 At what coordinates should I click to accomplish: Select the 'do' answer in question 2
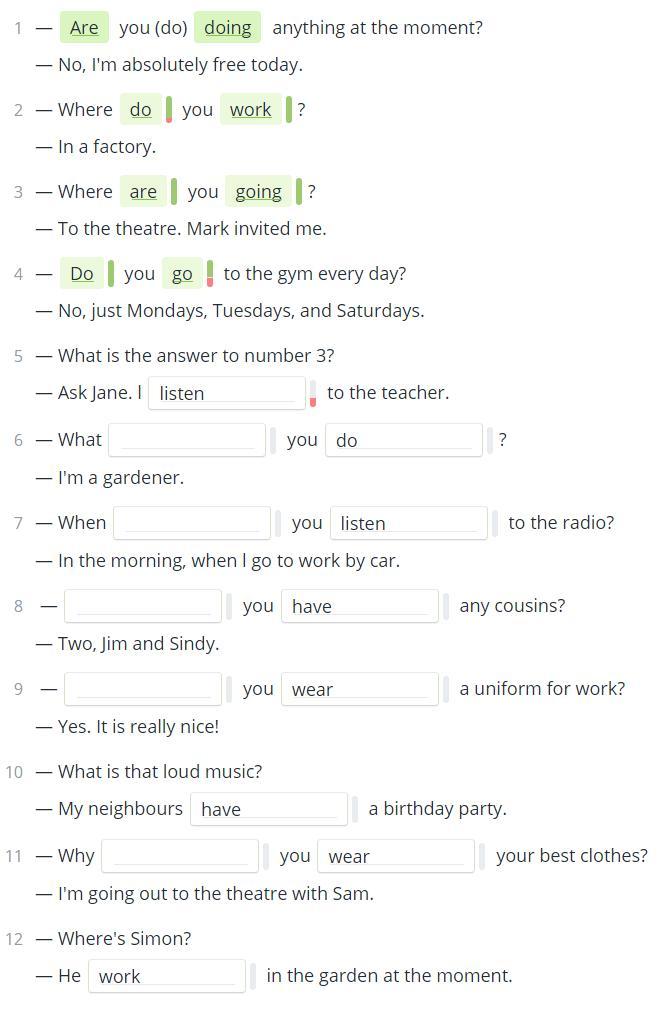[x=140, y=109]
